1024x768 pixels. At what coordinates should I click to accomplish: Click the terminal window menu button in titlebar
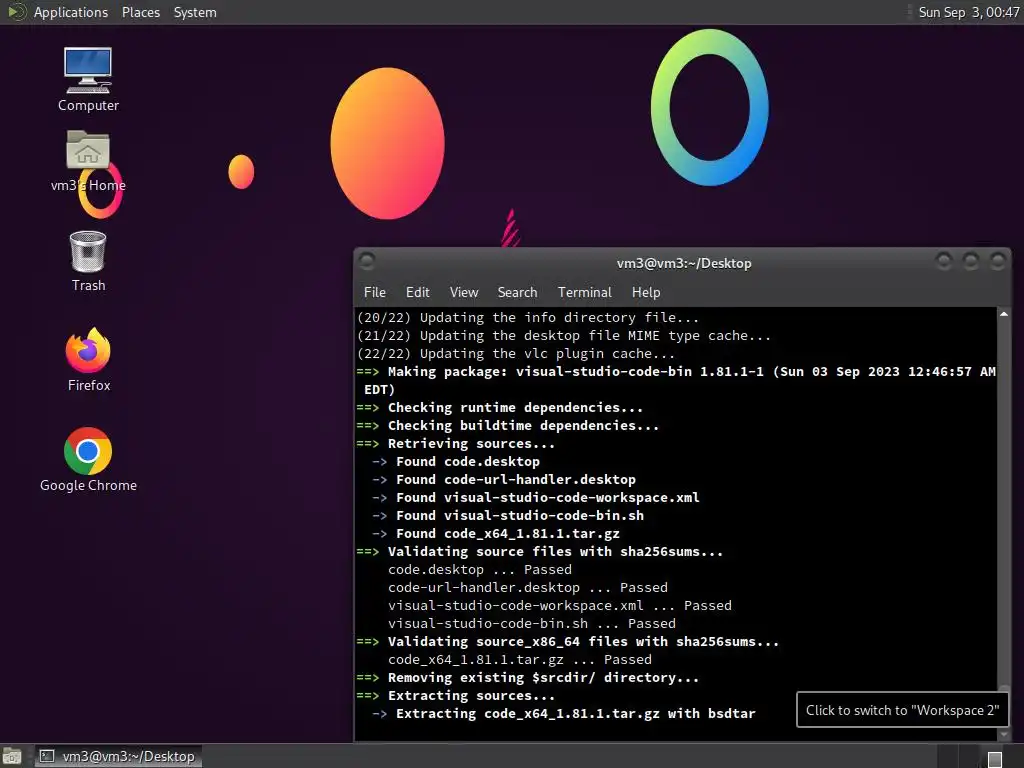coord(367,261)
